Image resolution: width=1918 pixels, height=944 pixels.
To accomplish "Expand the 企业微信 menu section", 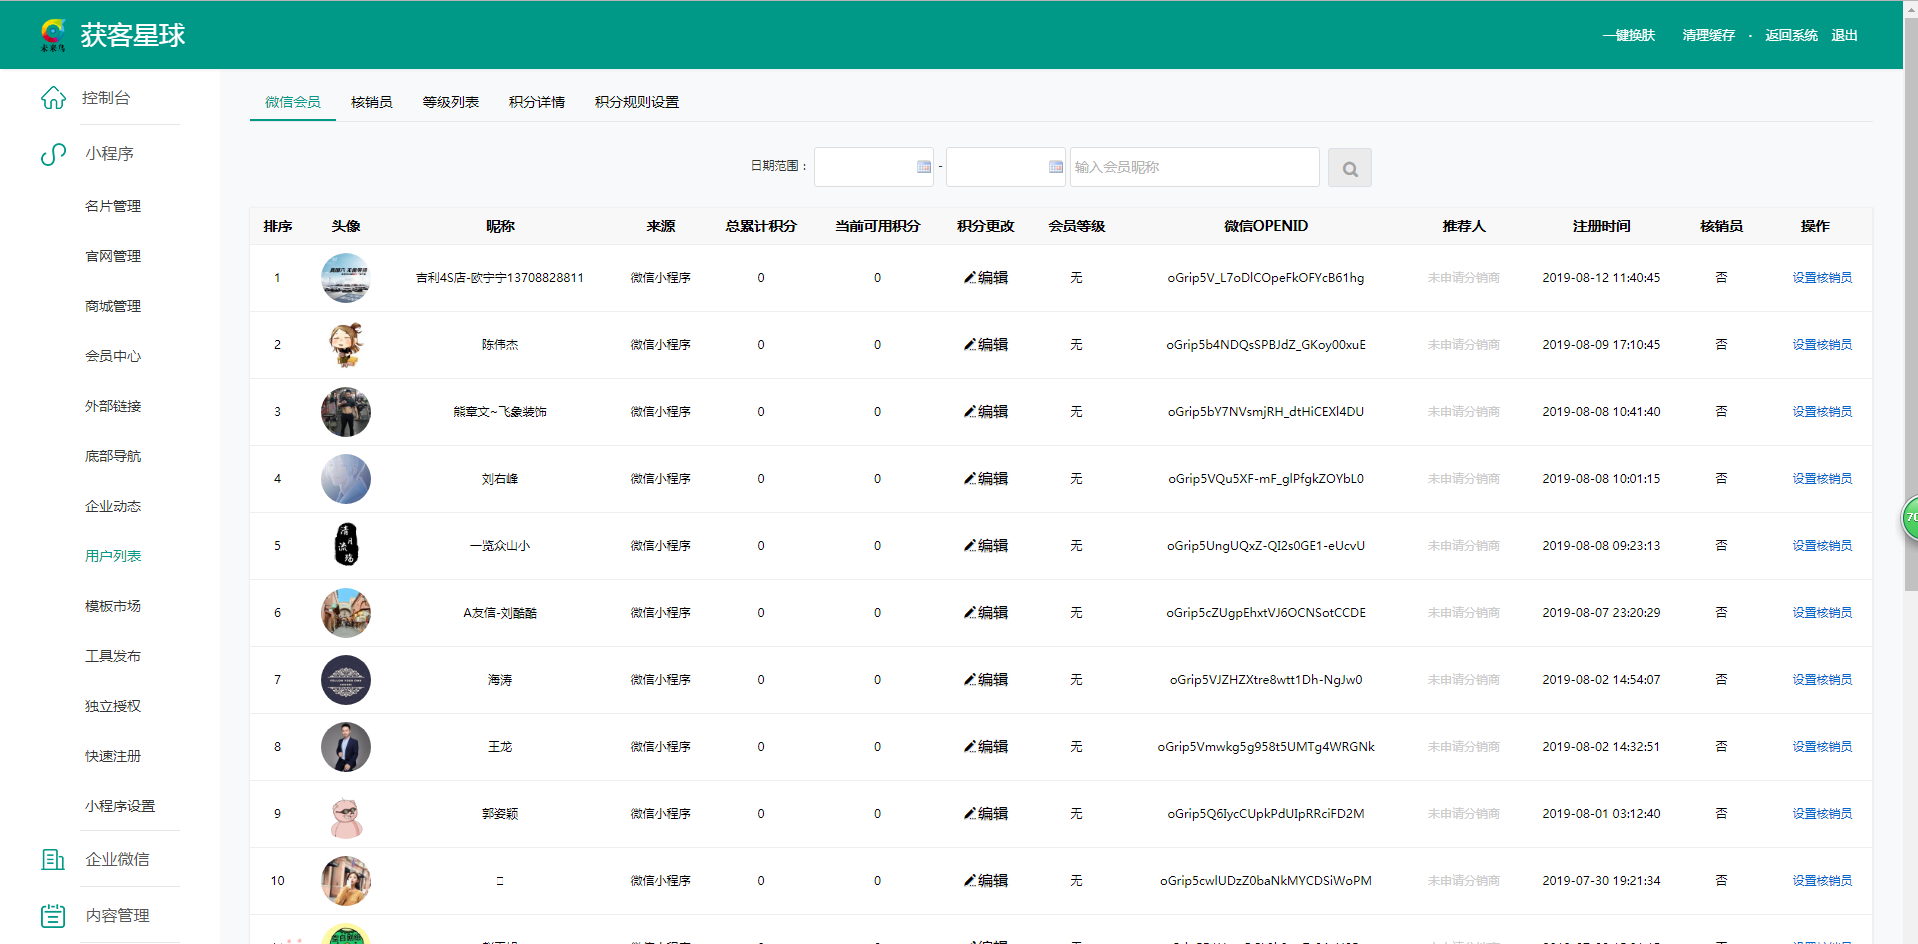I will point(117,859).
